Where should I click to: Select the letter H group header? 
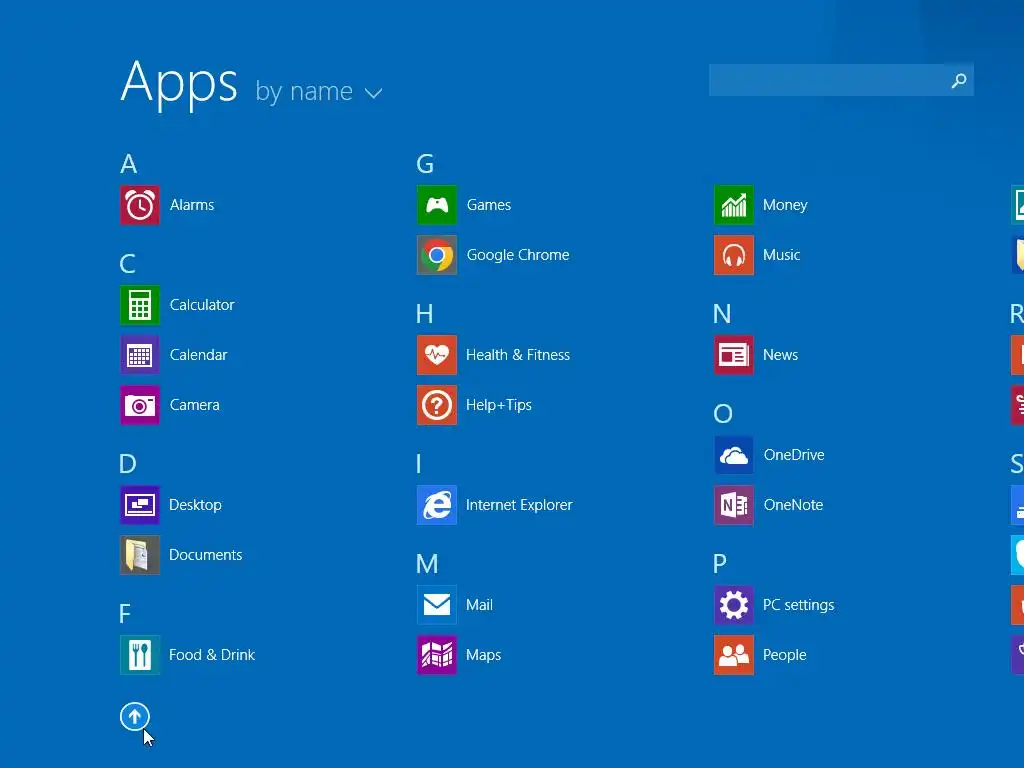(424, 314)
